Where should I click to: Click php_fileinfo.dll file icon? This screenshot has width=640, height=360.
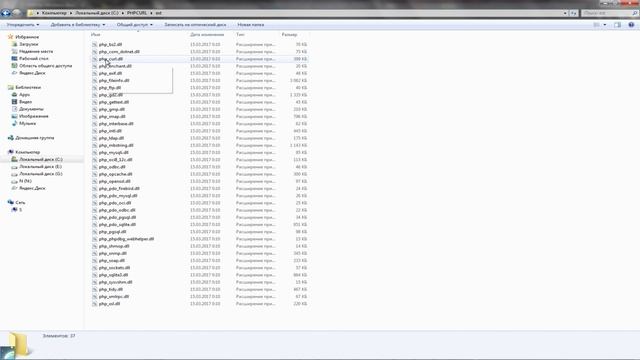pos(95,80)
